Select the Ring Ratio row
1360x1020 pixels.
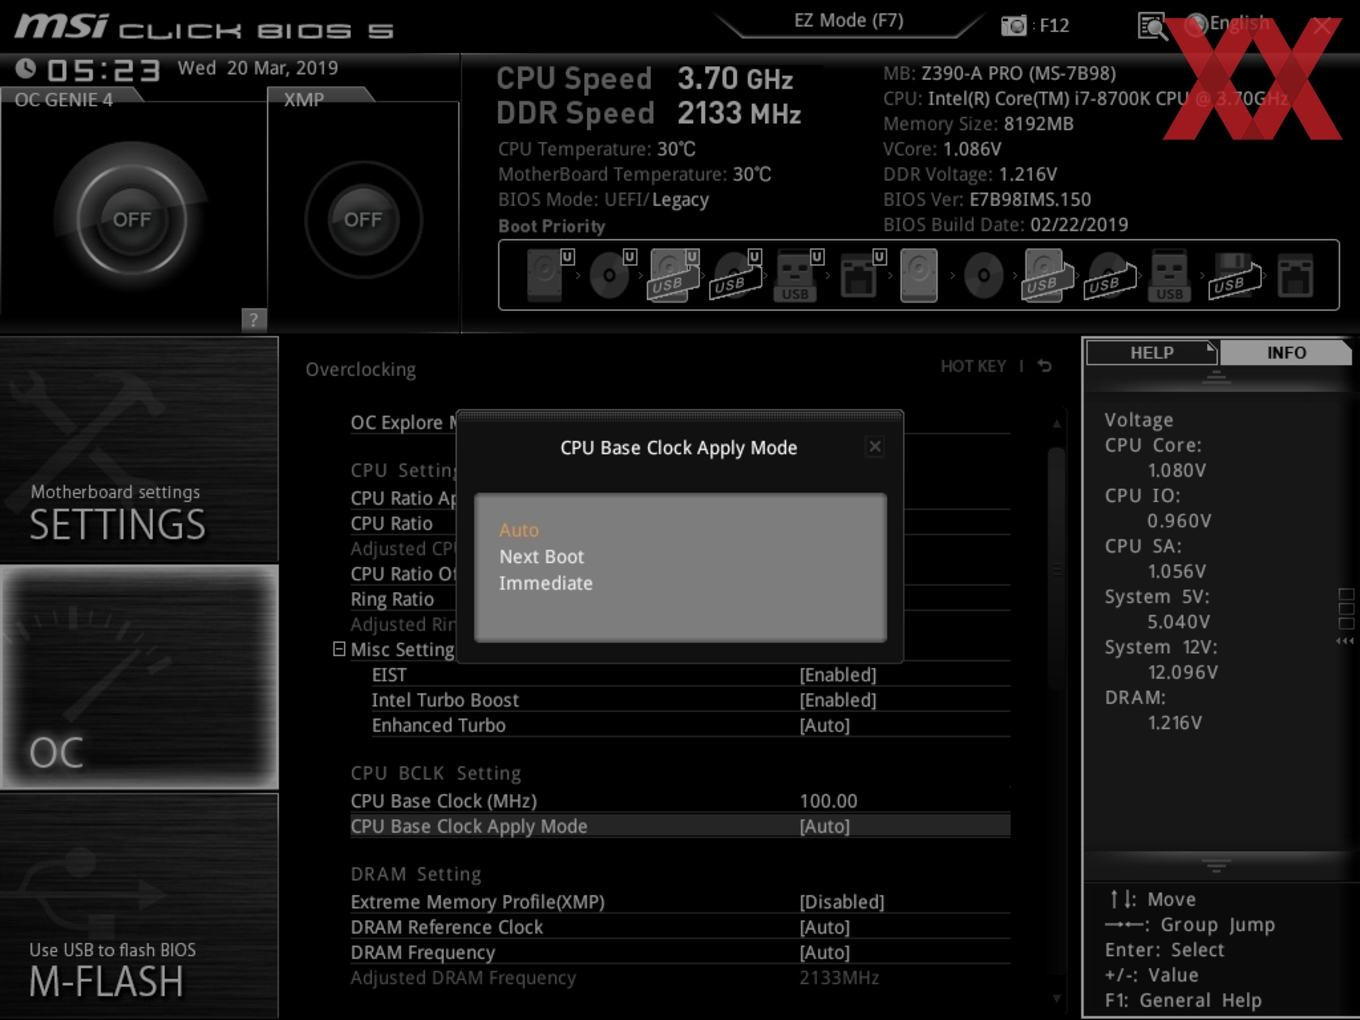[392, 599]
